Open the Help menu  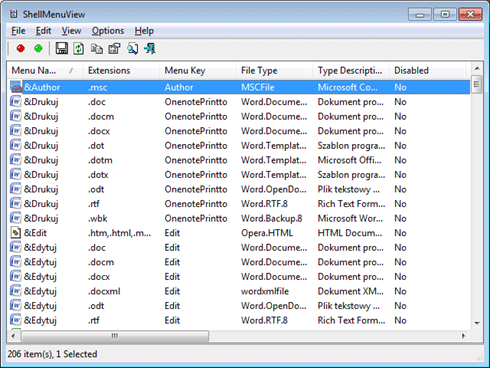[144, 31]
